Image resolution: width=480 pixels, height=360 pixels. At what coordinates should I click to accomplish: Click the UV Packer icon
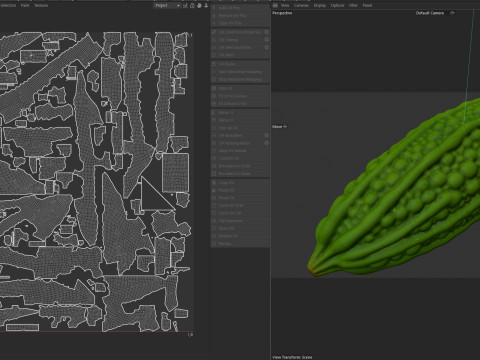[214, 64]
